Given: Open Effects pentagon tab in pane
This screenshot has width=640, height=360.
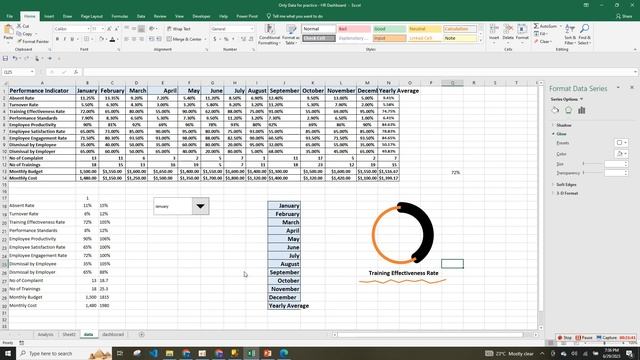Looking at the screenshot, I should pyautogui.click(x=569, y=110).
